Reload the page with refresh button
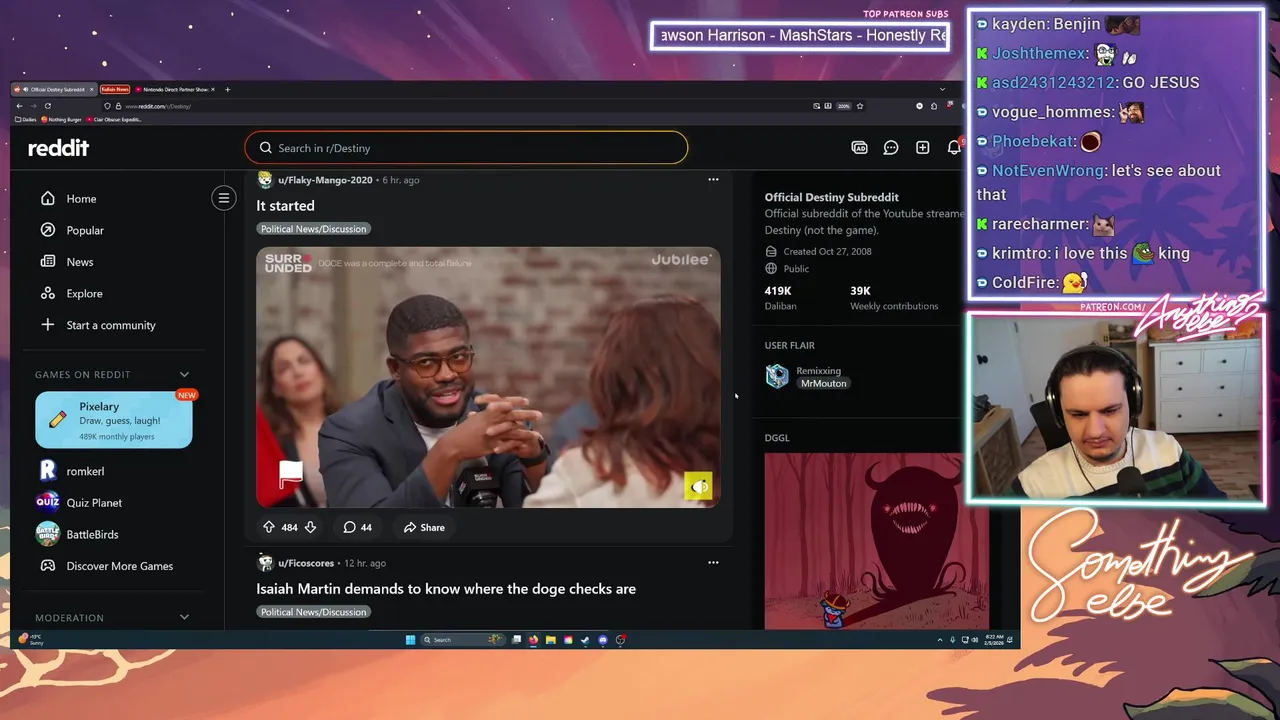This screenshot has height=720, width=1280. click(48, 106)
